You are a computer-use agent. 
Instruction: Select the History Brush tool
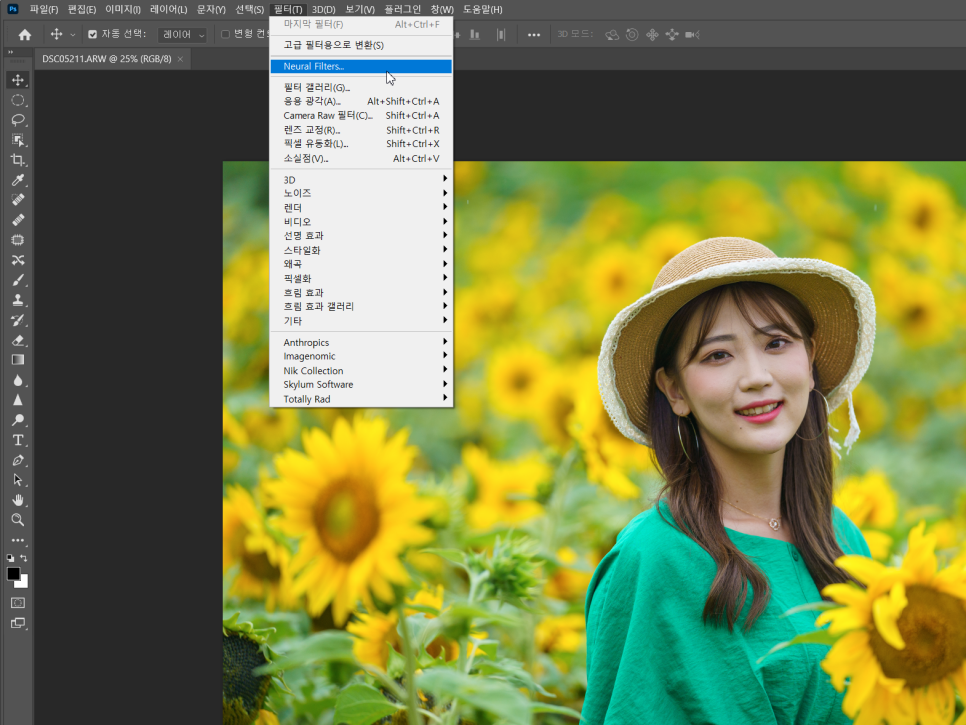point(18,320)
